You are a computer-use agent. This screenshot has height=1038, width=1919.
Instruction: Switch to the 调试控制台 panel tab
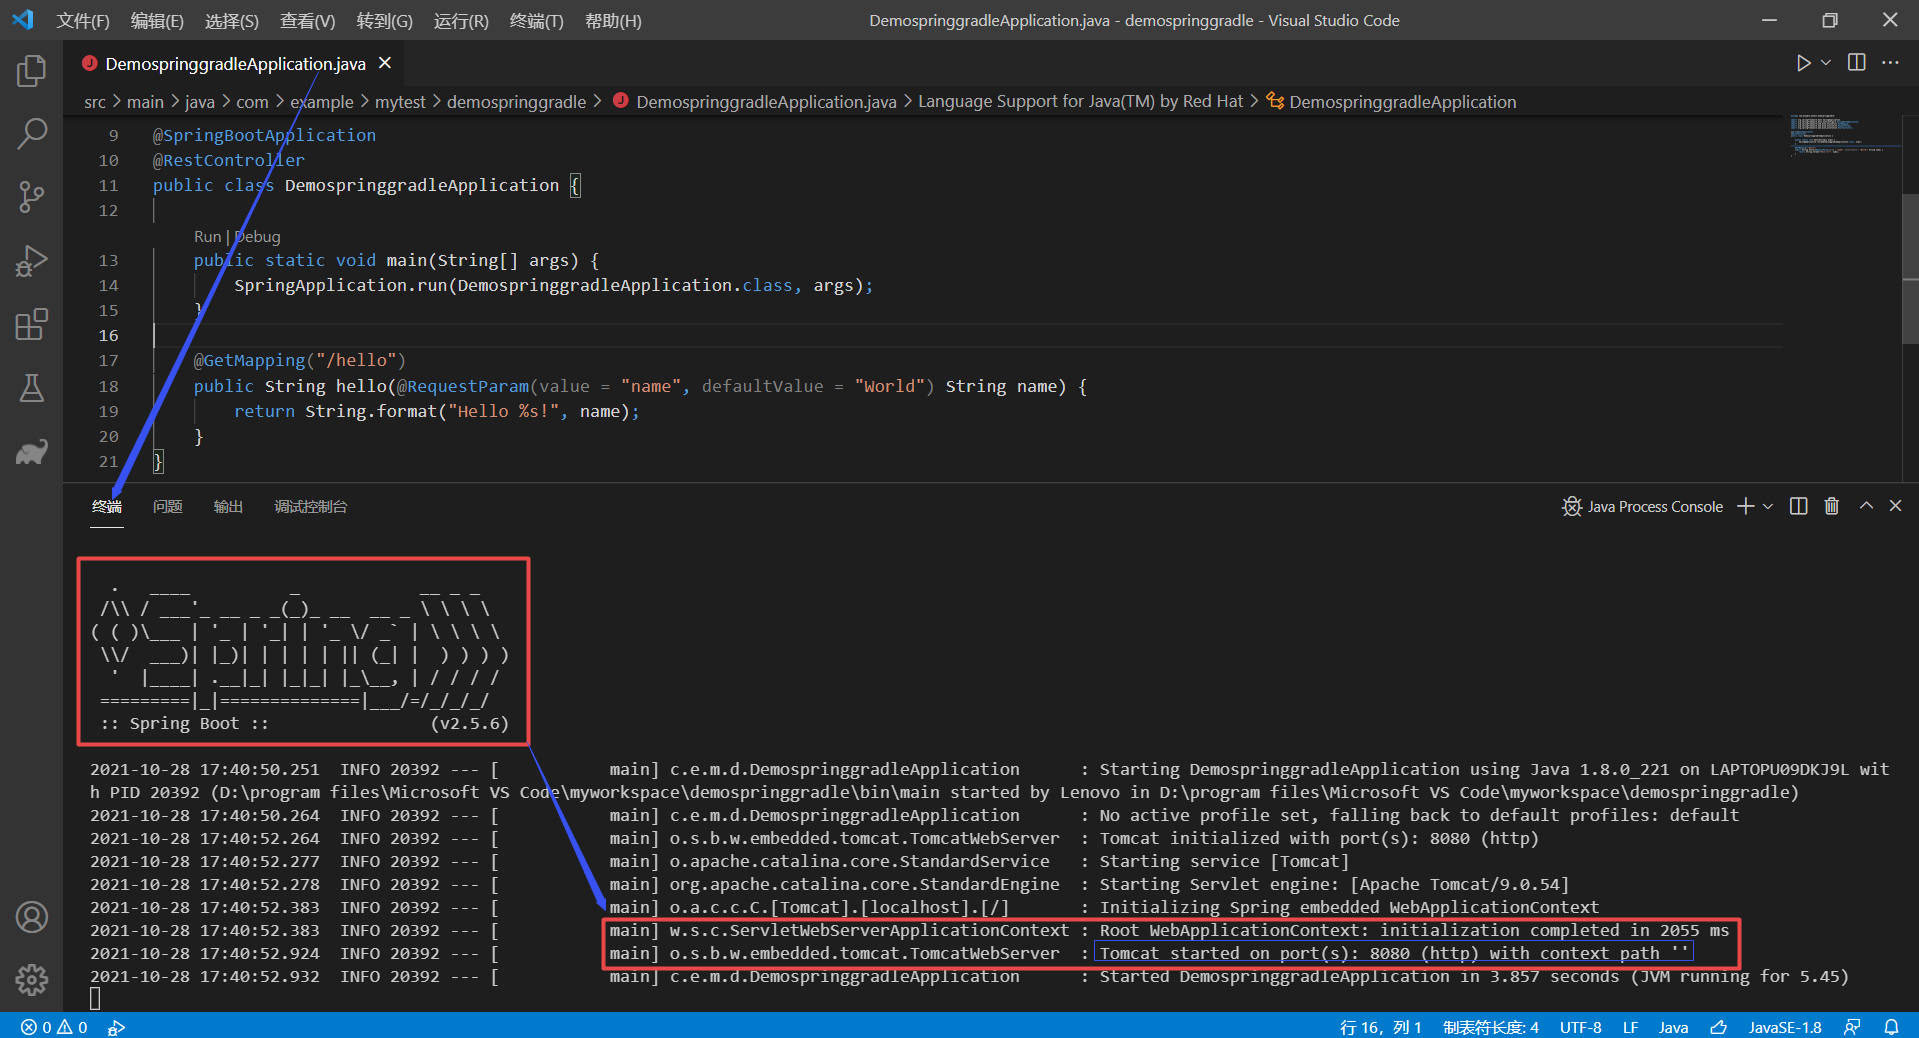coord(311,507)
